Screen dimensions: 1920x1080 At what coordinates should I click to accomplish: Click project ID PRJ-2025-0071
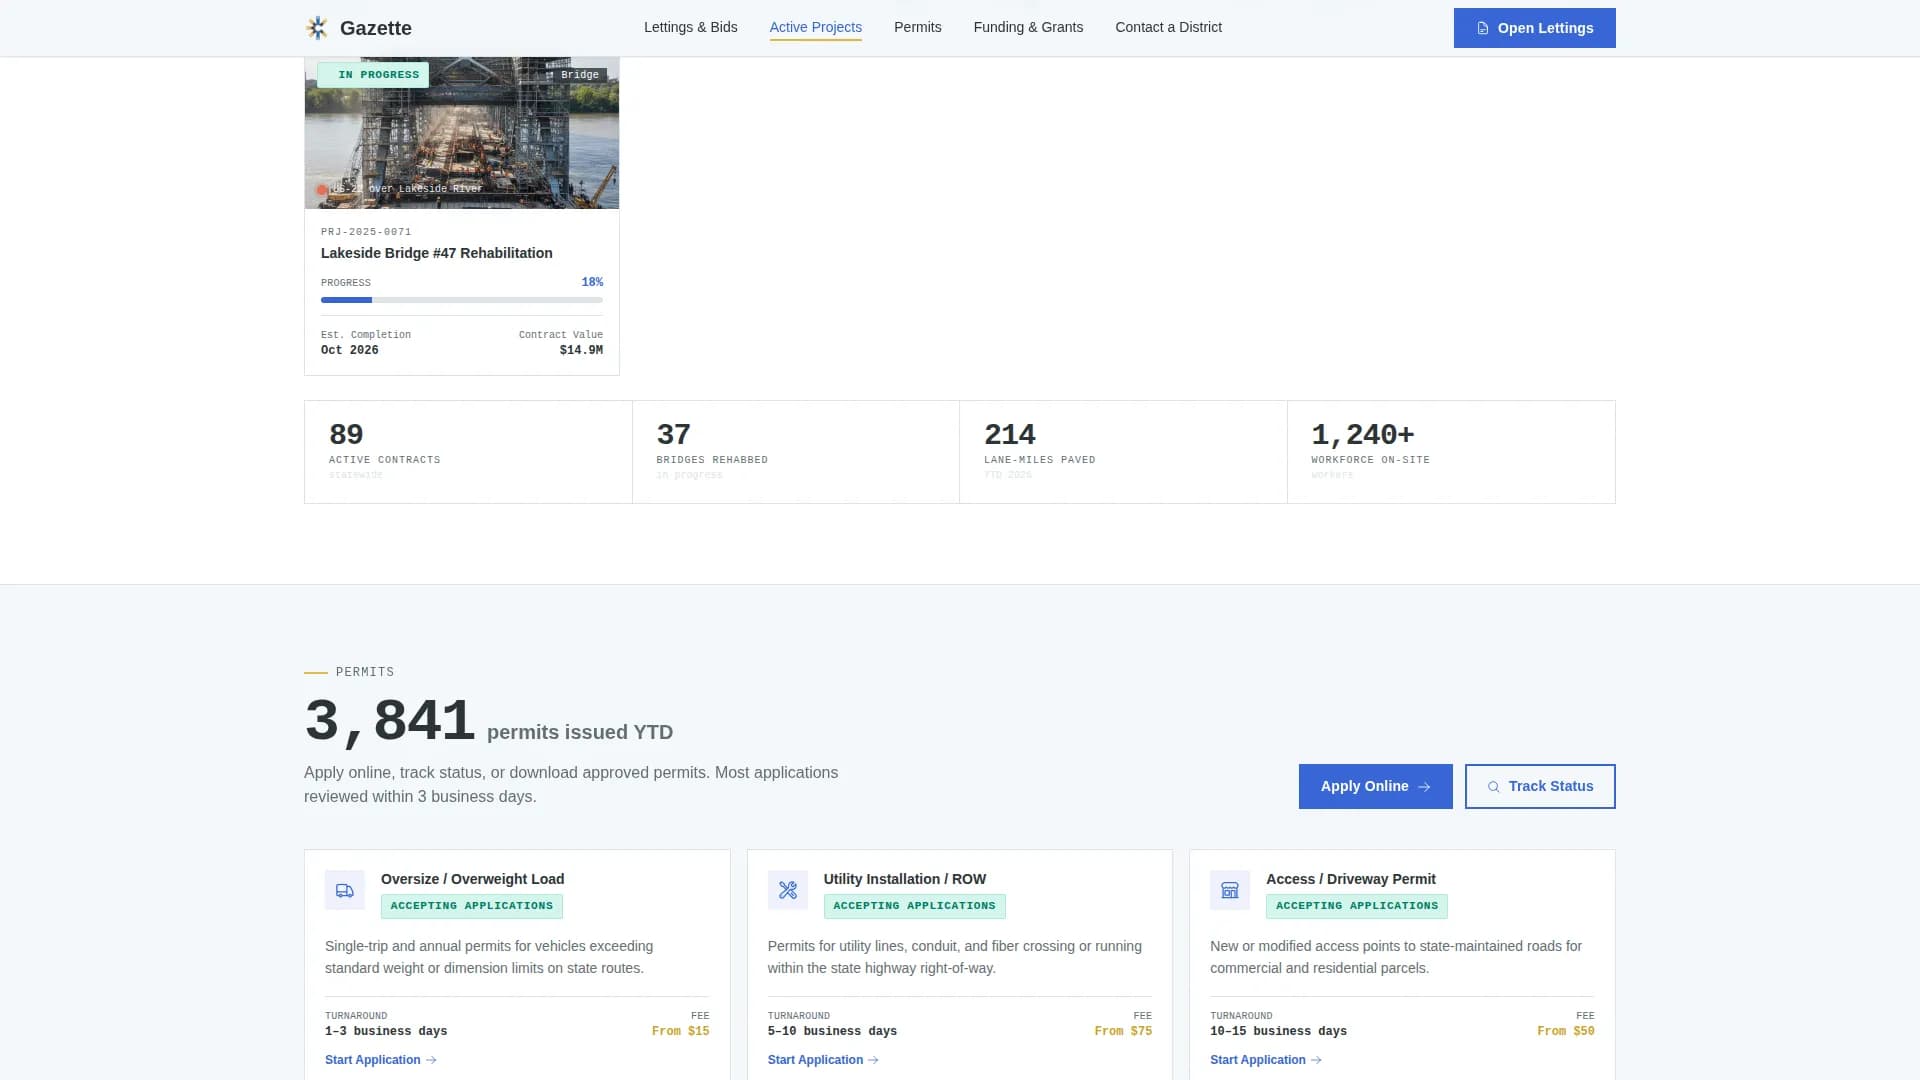pyautogui.click(x=366, y=232)
